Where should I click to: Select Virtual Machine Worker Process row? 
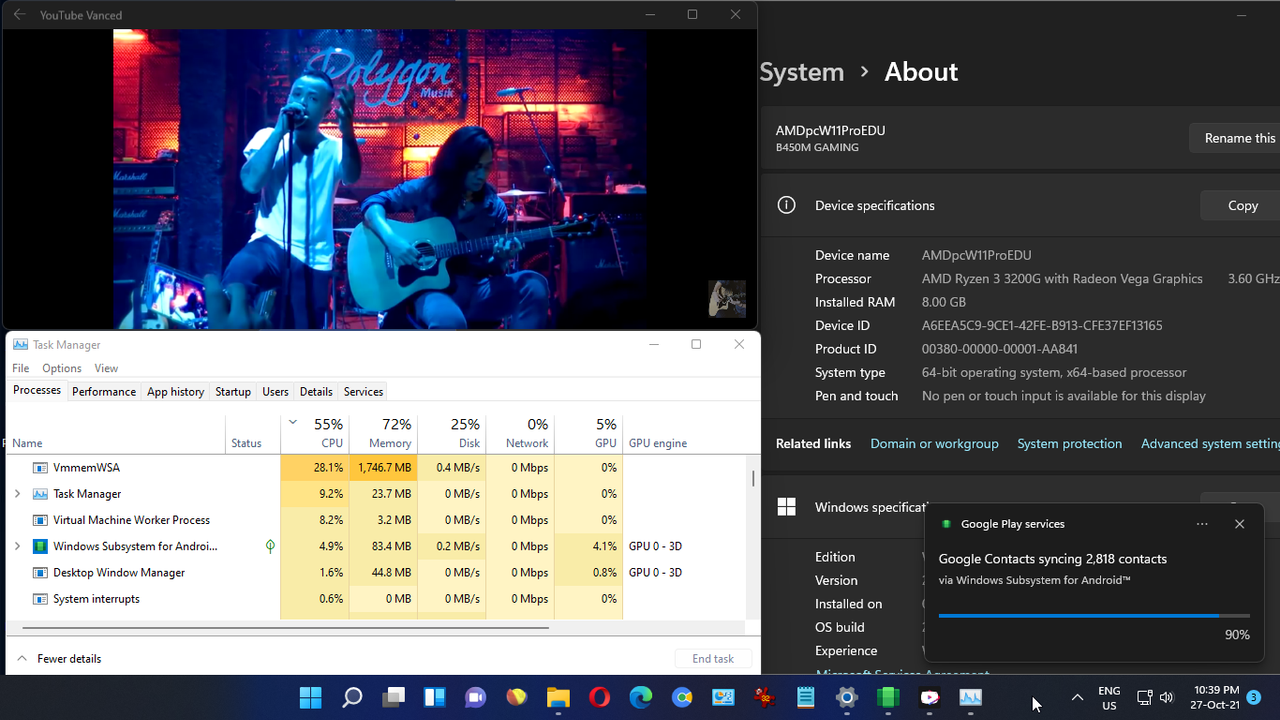pyautogui.click(x=377, y=520)
